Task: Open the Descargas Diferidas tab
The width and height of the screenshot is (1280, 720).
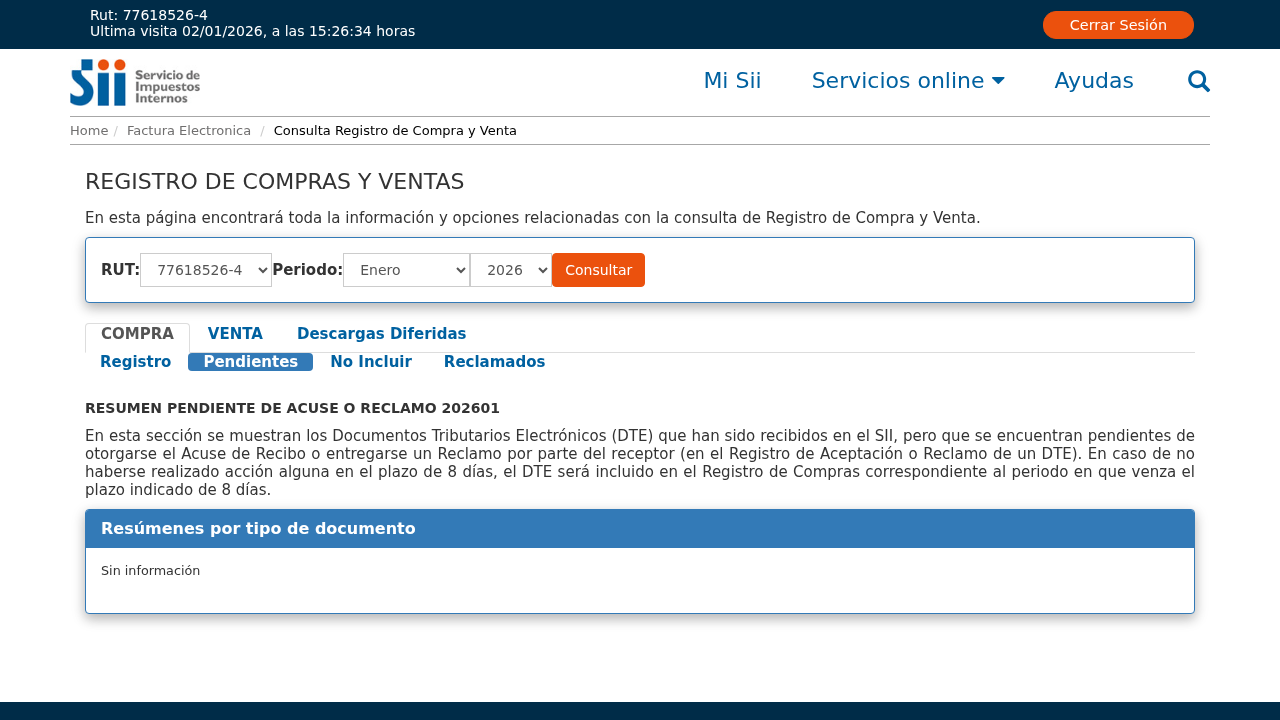Action: (381, 334)
